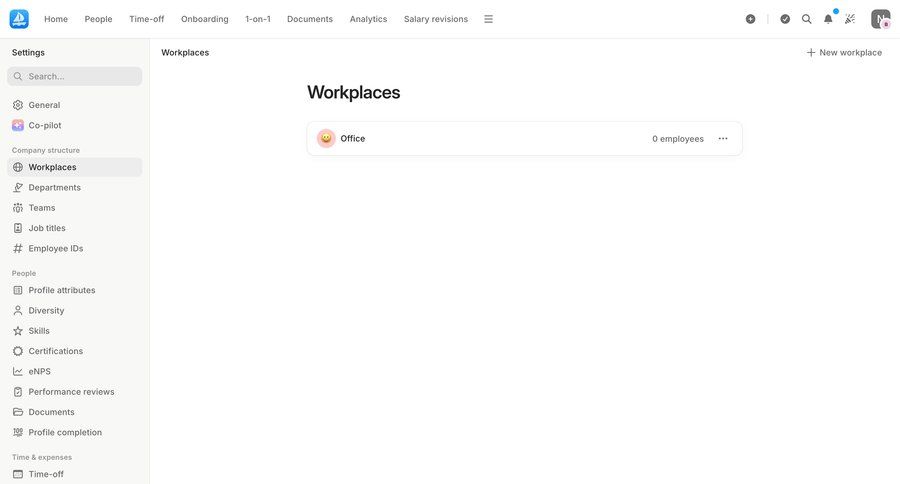Click the 0 employees count

click(678, 139)
